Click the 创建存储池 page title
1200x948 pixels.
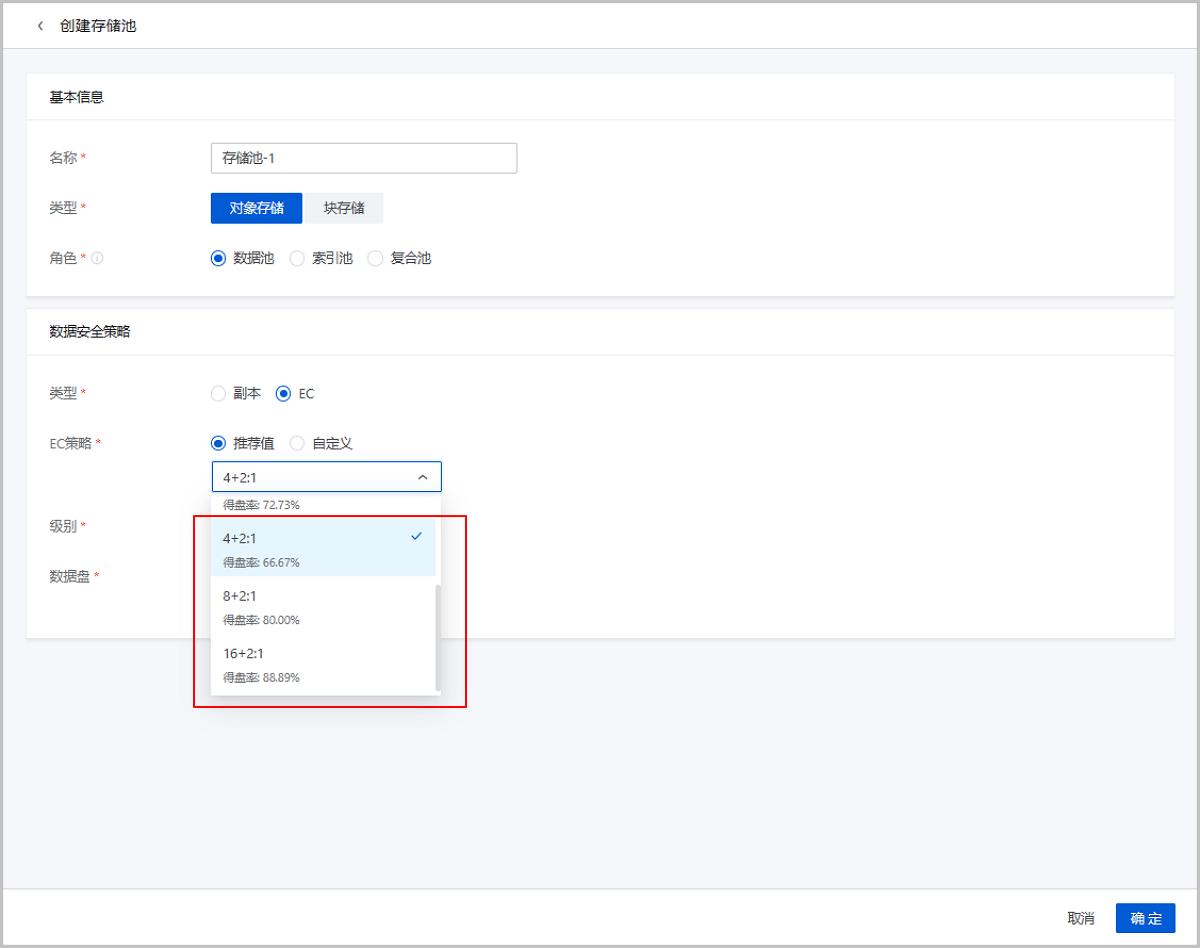98,26
